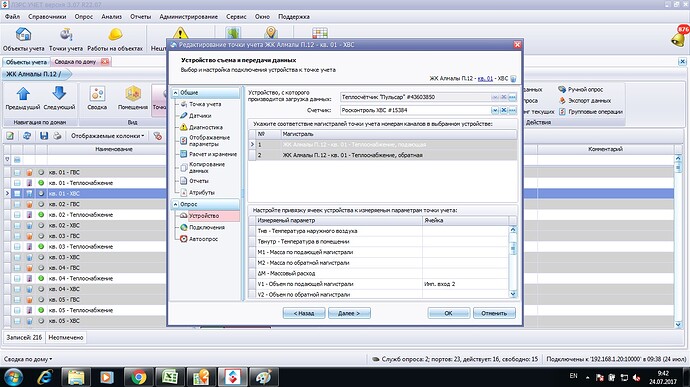
Task: Click the parameter table scrollbar thumb
Action: tap(513, 248)
